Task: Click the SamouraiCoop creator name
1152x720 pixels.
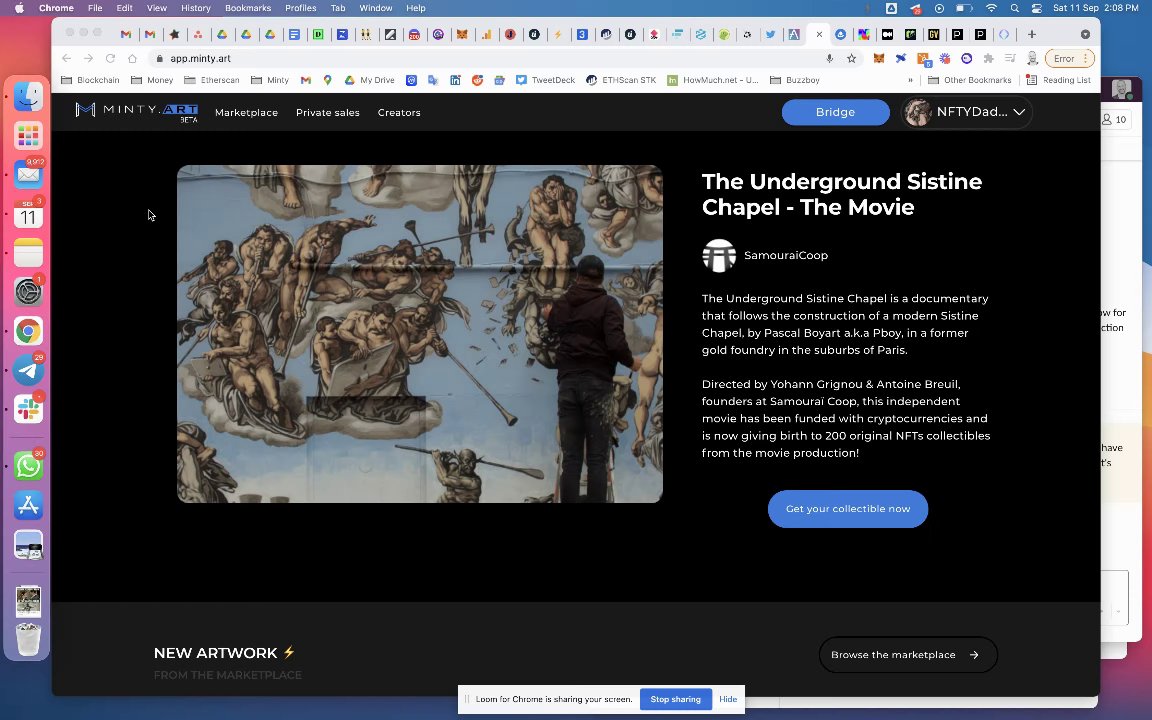Action: [785, 255]
